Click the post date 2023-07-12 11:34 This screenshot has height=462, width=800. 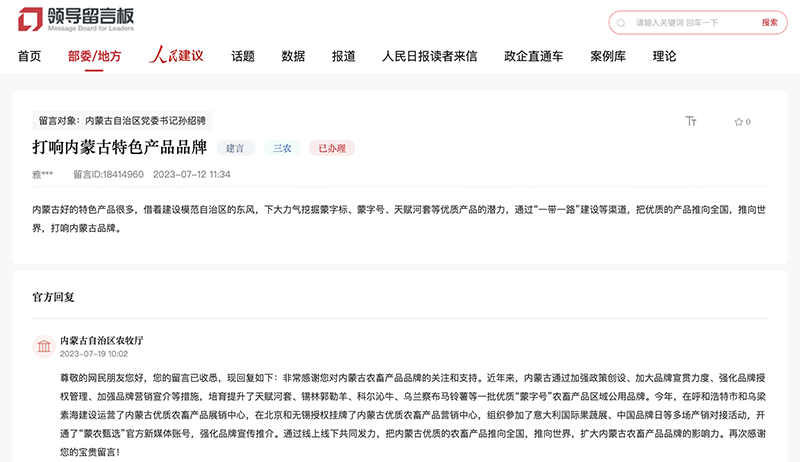[x=192, y=174]
